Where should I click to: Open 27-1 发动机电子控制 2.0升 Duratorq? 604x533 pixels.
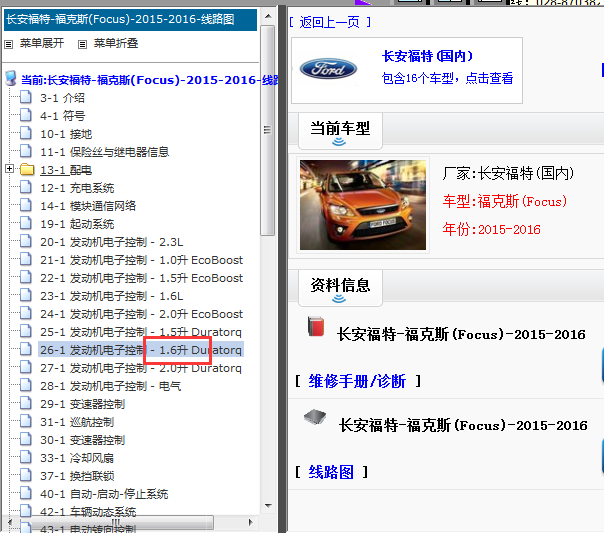(x=141, y=368)
